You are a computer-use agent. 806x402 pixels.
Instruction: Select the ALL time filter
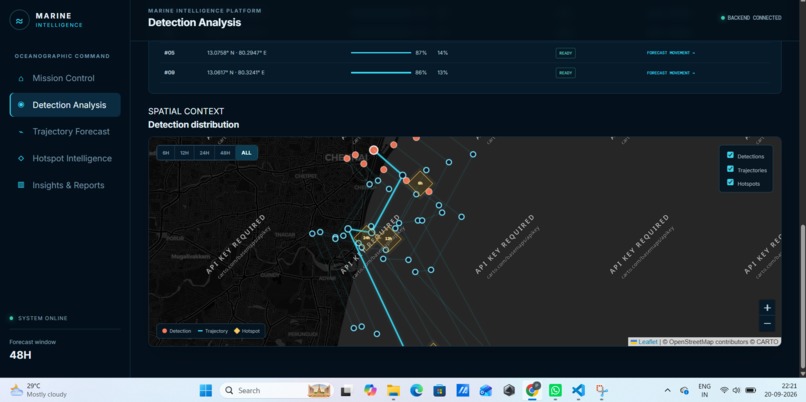coord(246,153)
